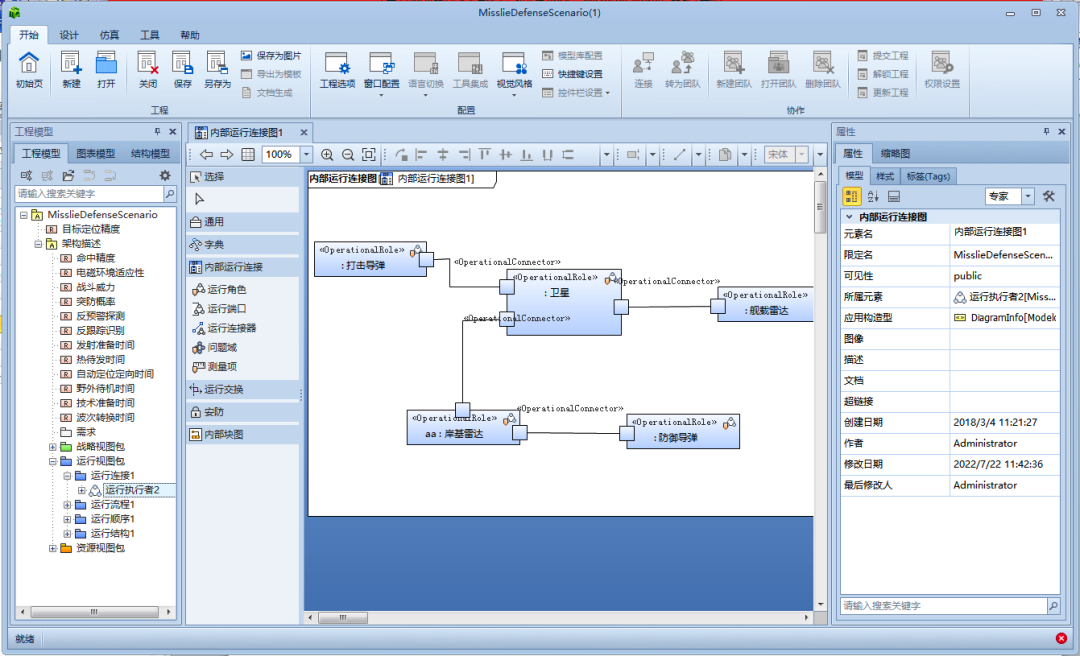The image size is (1080, 656).
Task: Click the red error icon in status bar
Action: (1061, 639)
